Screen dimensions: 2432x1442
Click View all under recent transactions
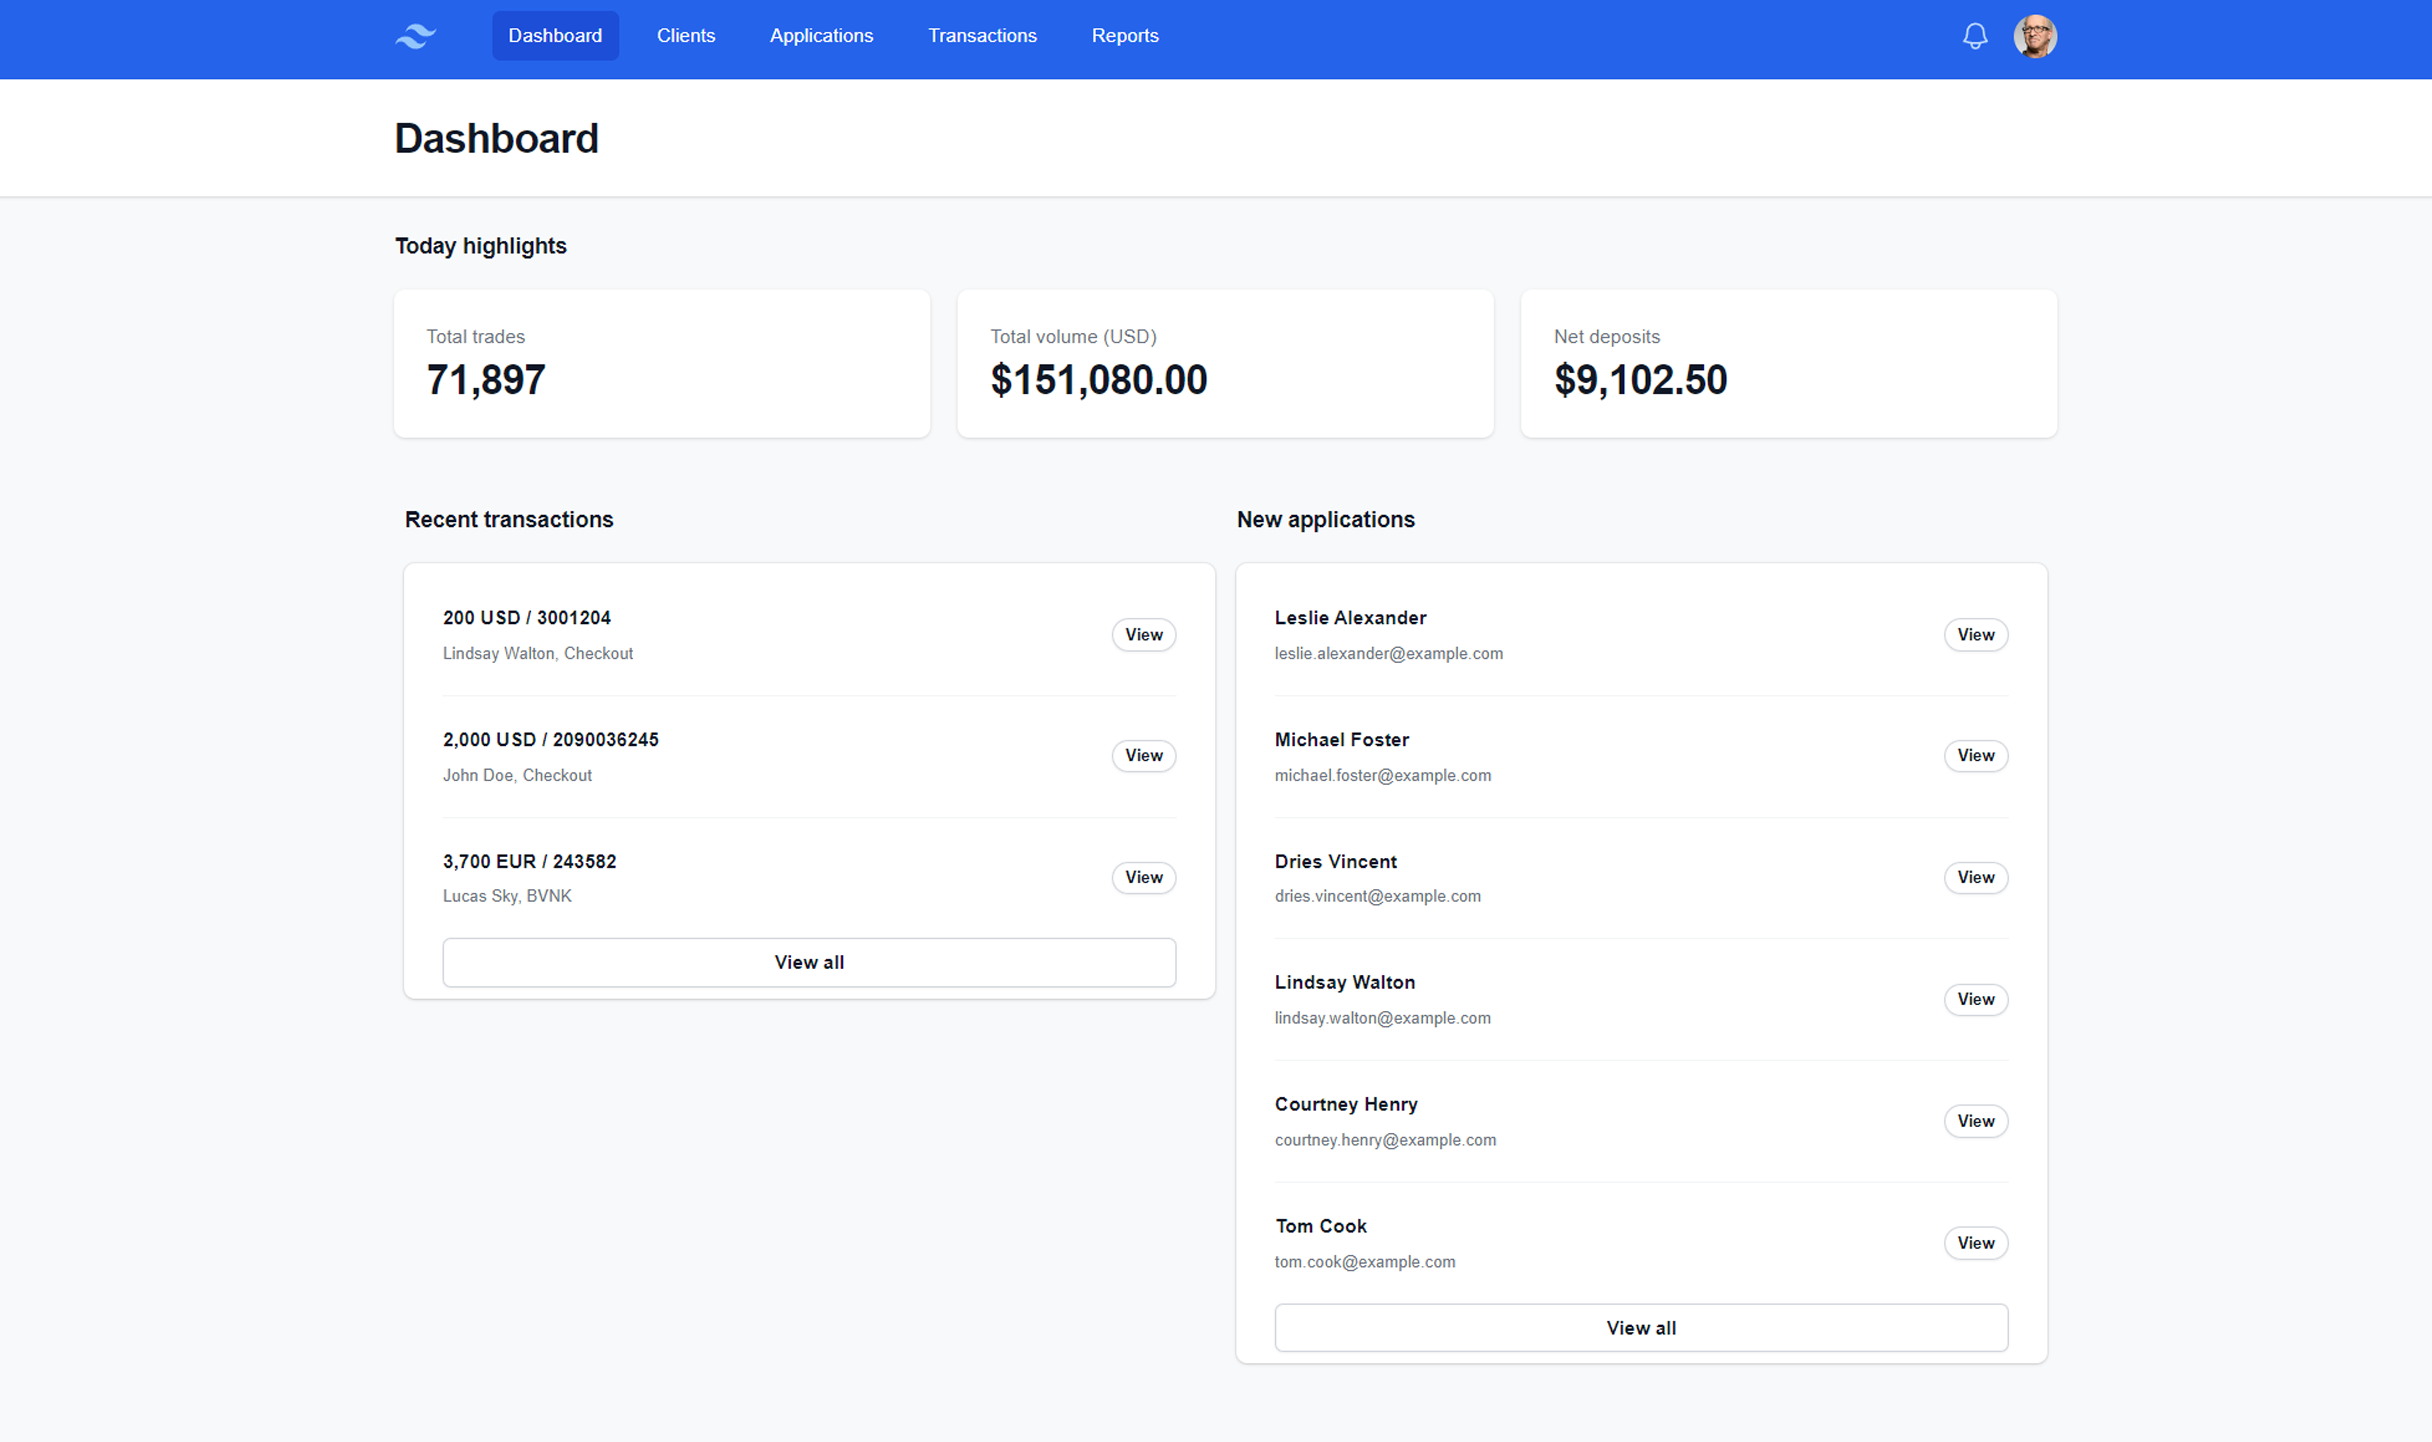click(808, 961)
